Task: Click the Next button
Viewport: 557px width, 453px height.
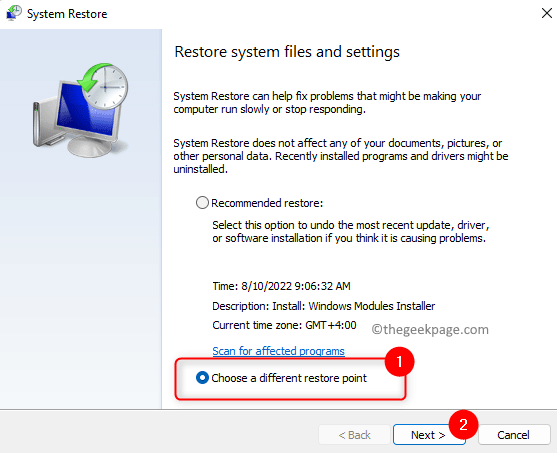Action: click(428, 435)
